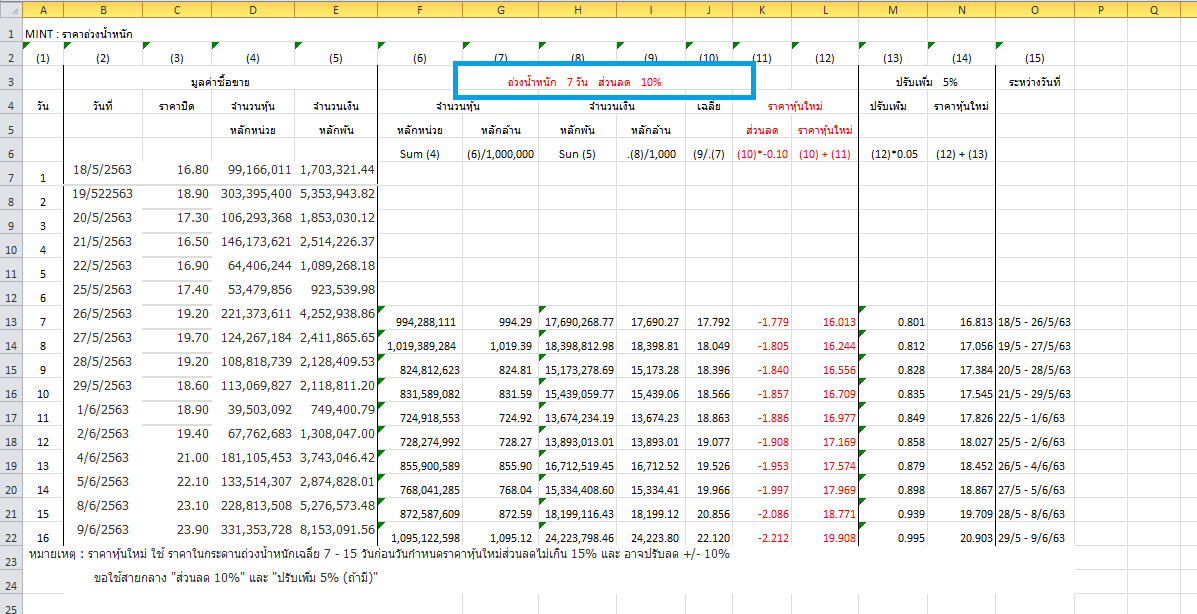Click average cell "17.792"
This screenshot has height=614, width=1197.
(x=712, y=322)
